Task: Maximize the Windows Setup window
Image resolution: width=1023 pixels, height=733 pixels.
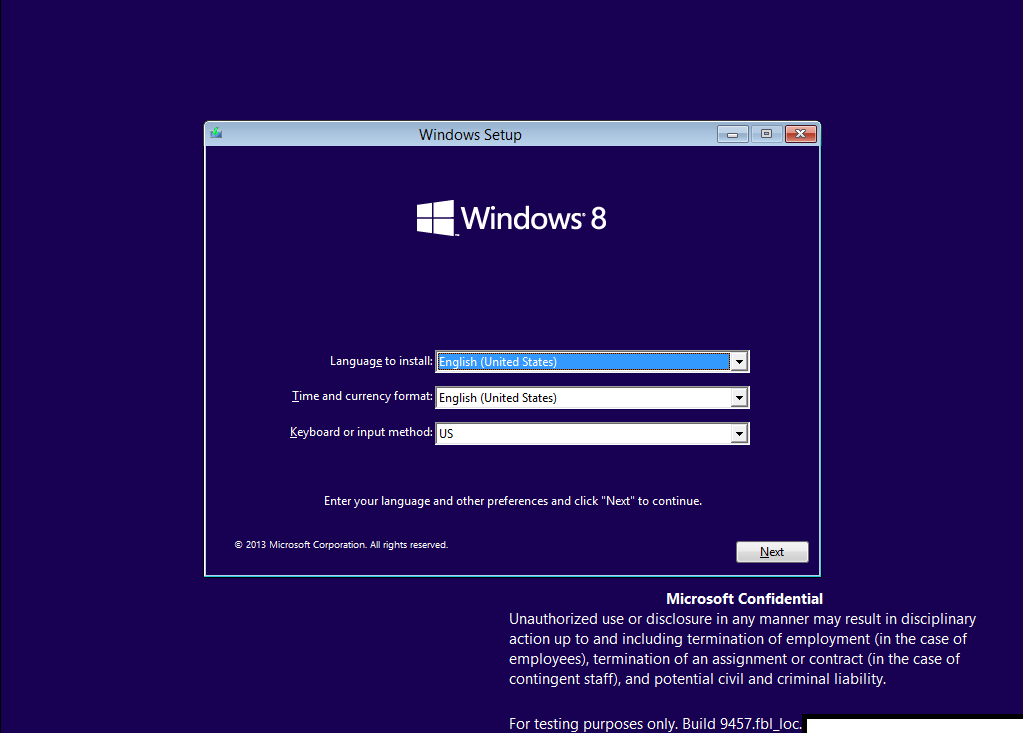Action: tap(767, 134)
